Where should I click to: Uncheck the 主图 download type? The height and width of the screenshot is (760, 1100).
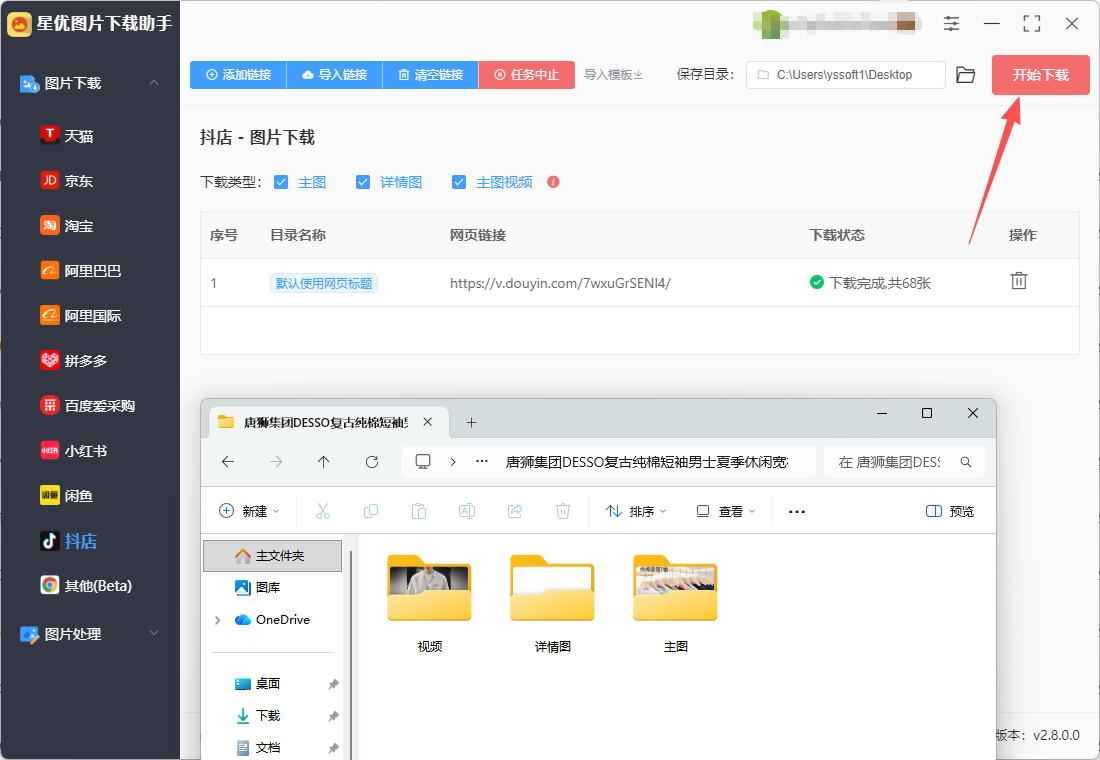click(281, 182)
